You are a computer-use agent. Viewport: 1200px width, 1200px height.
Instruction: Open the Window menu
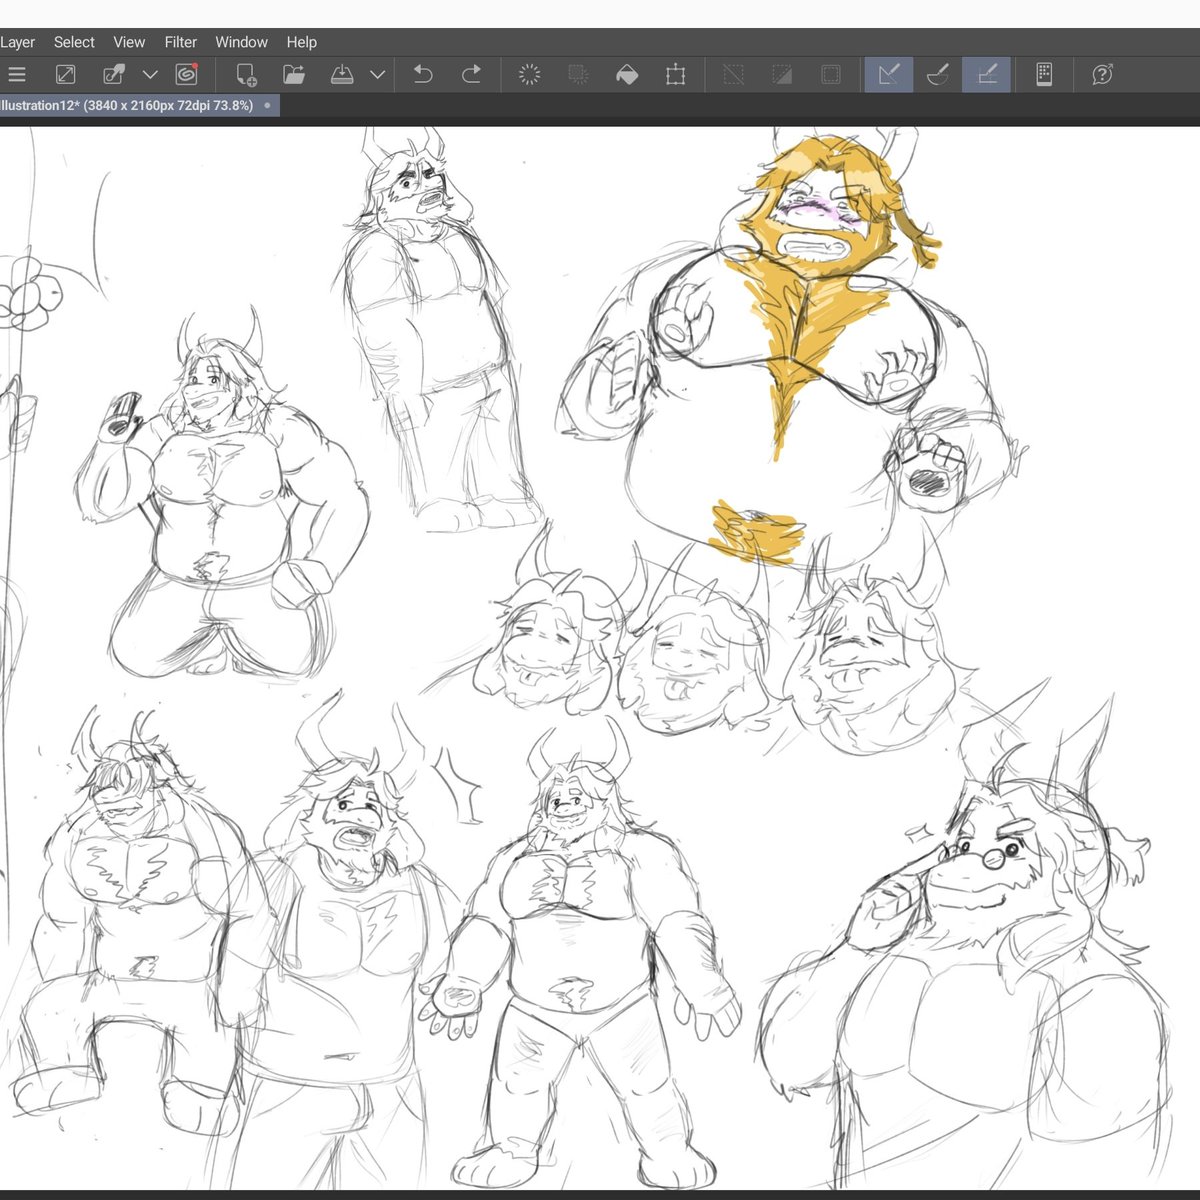click(241, 42)
